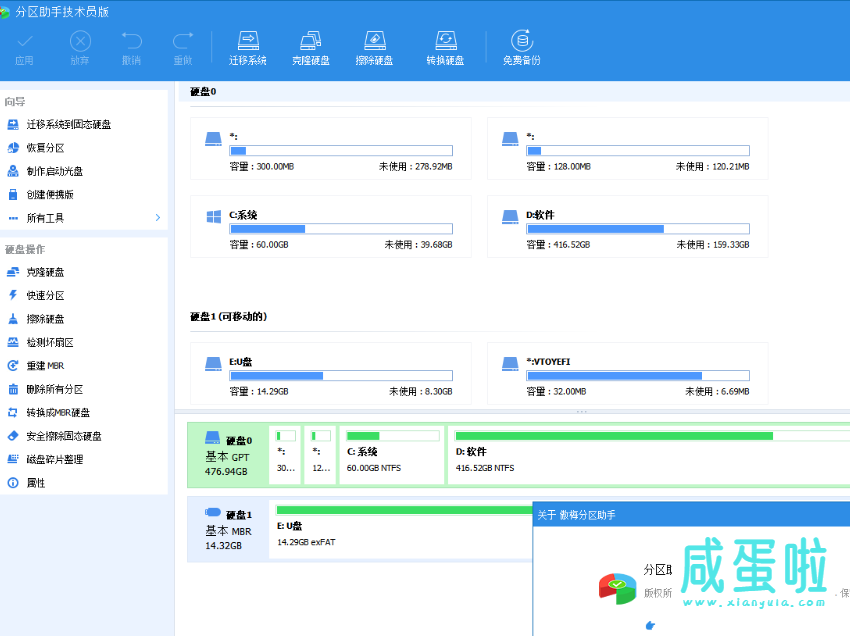Expand the 所有工具 chevron arrow
This screenshot has width=850, height=636.
[158, 217]
